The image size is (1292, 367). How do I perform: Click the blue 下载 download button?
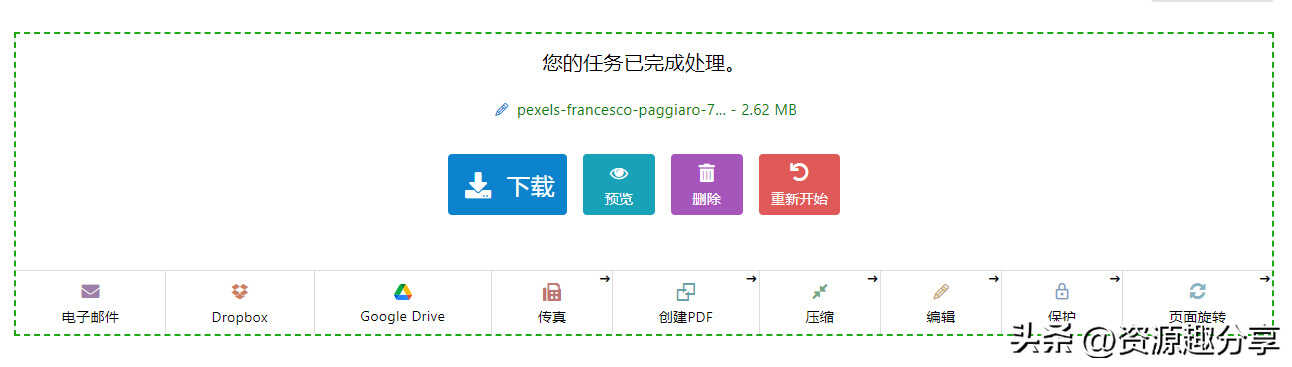(x=507, y=184)
